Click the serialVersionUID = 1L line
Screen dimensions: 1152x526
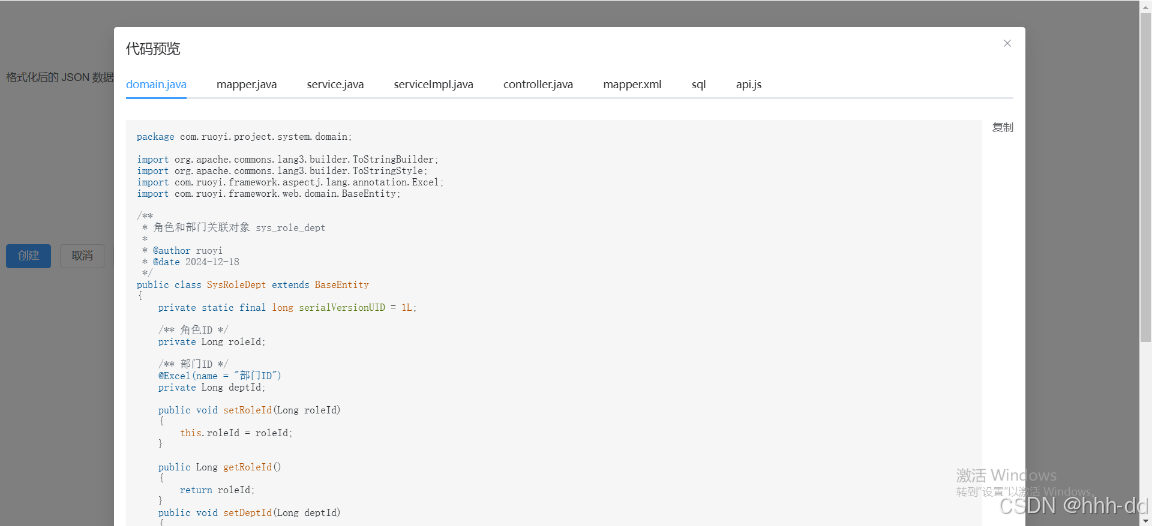coord(287,308)
